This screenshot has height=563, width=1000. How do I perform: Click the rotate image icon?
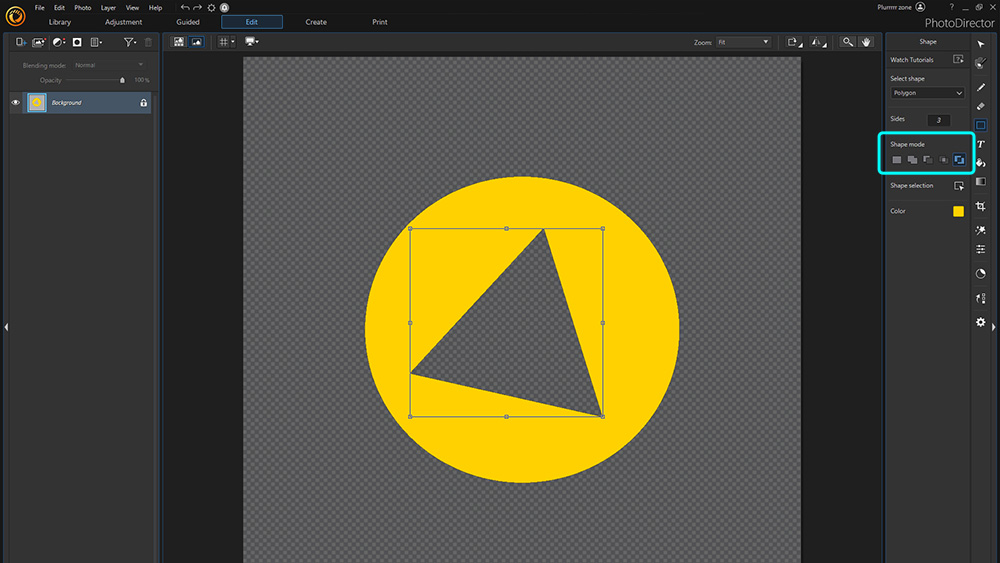(x=794, y=42)
